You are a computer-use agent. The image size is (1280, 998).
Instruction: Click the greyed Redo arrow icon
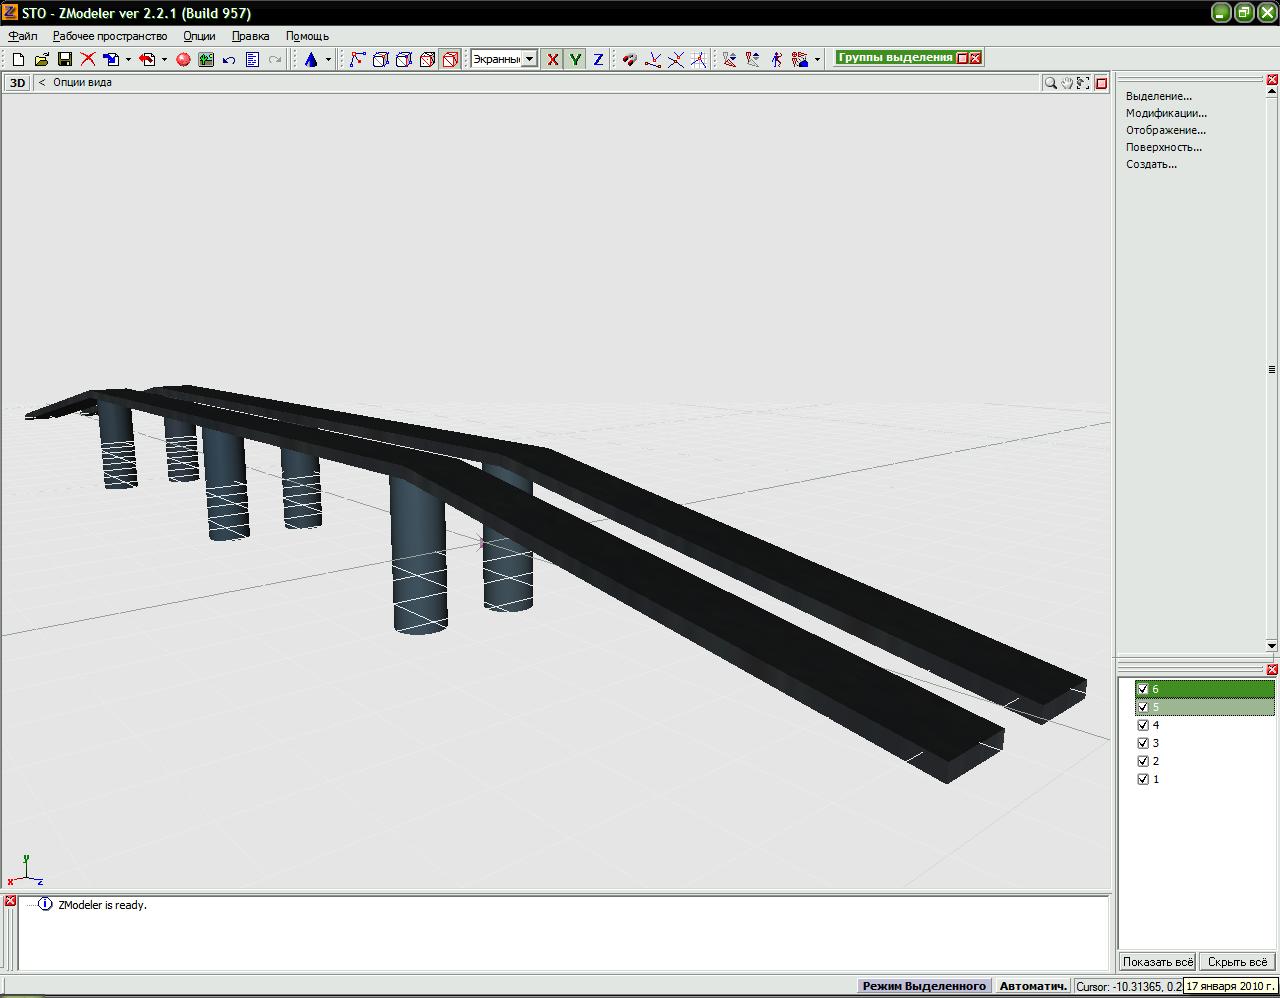coord(275,60)
